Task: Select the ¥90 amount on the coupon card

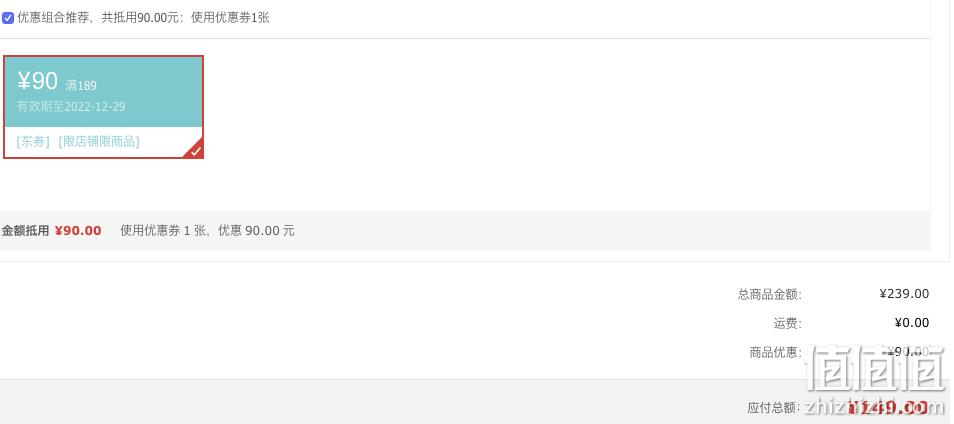Action: tap(38, 81)
